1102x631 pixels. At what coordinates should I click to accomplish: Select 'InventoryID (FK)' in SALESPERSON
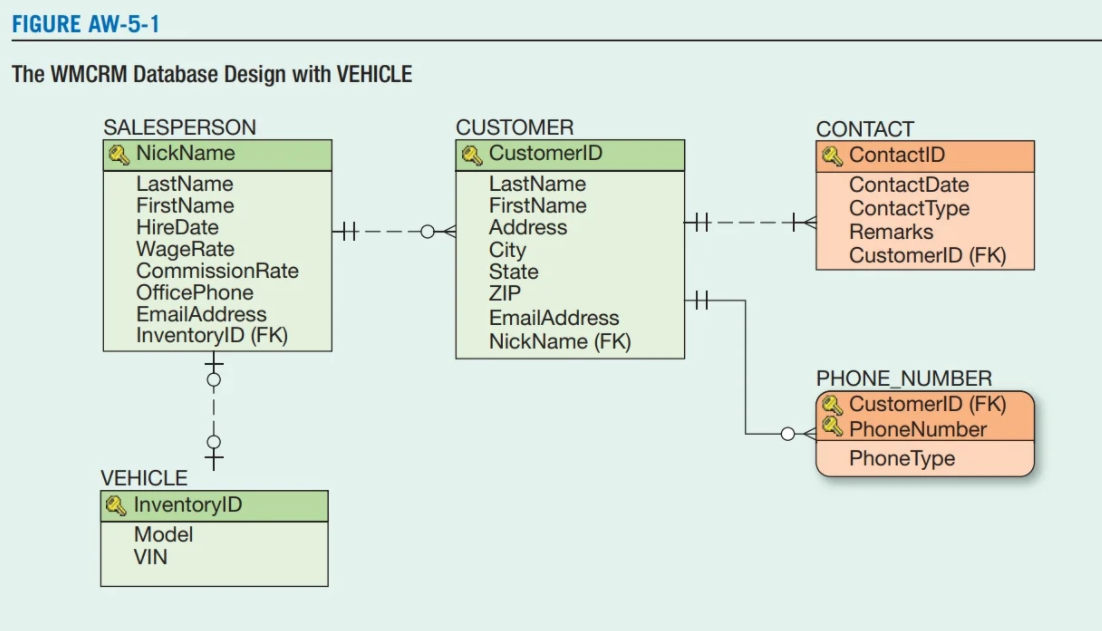tap(212, 336)
